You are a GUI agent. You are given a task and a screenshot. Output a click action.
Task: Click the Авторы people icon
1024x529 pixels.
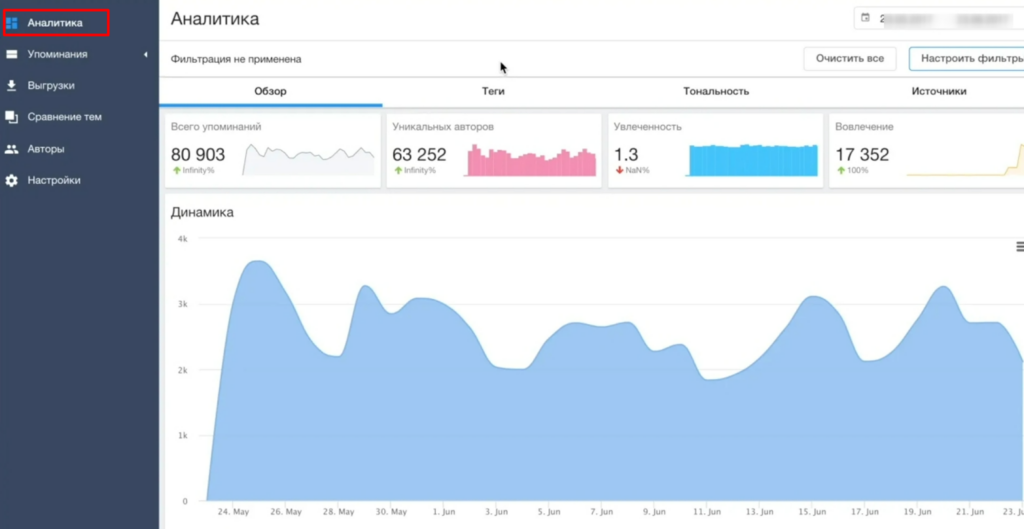click(x=12, y=149)
